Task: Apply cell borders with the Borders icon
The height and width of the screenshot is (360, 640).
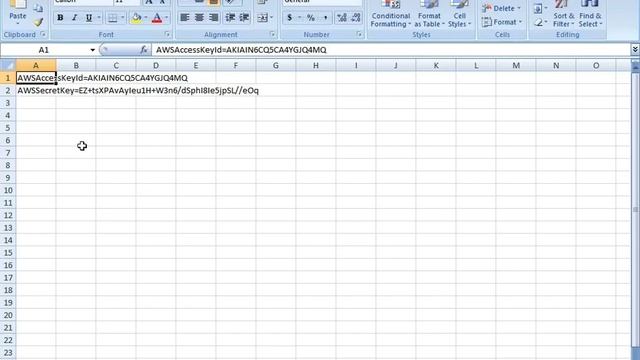Action: tap(112, 18)
